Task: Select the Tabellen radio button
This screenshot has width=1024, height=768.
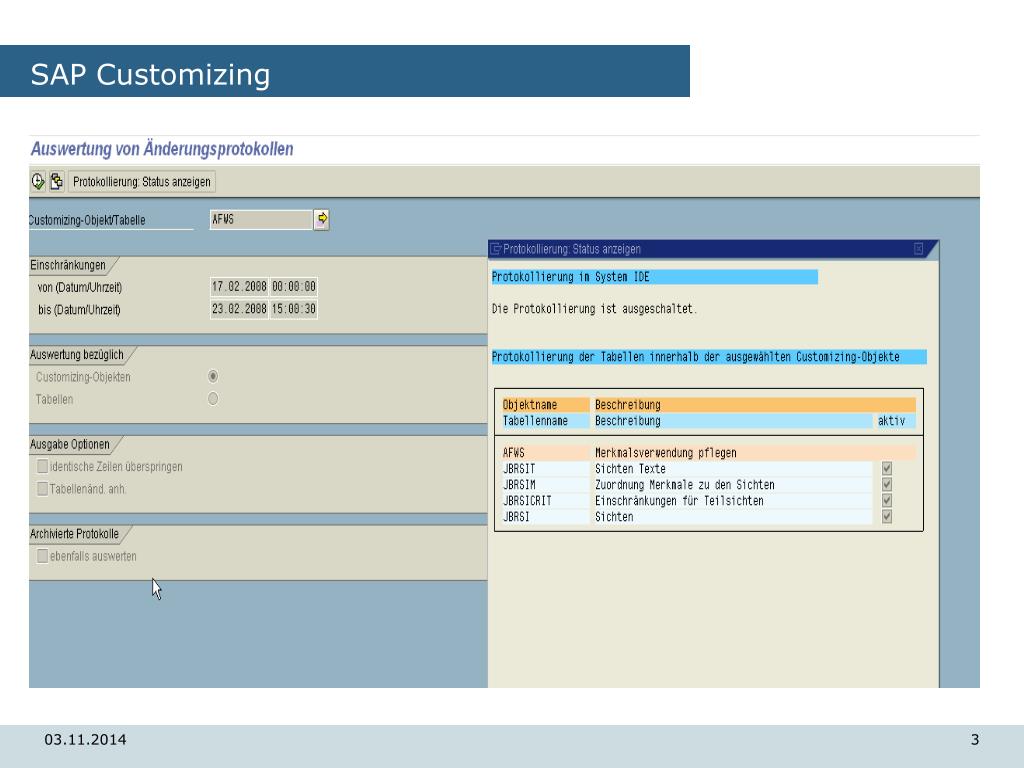Action: (213, 398)
